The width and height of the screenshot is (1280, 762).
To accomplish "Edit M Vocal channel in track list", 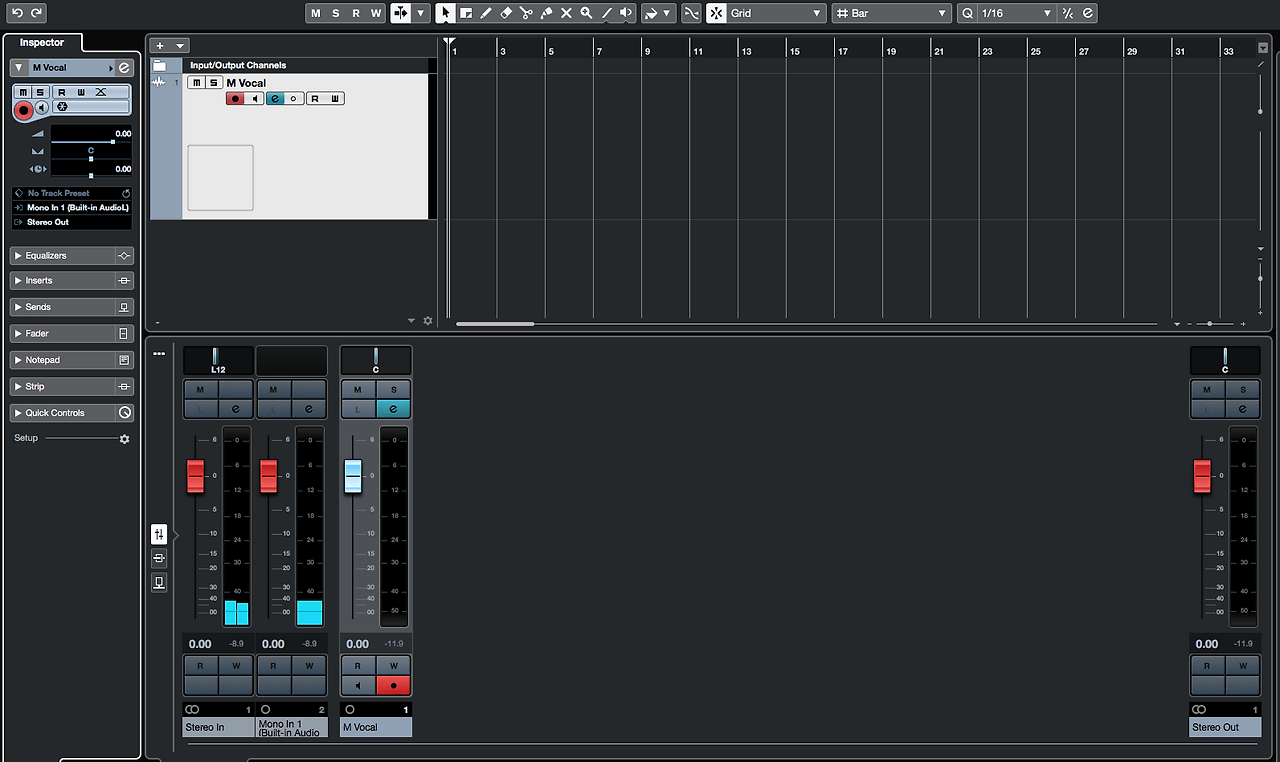I will tap(274, 99).
